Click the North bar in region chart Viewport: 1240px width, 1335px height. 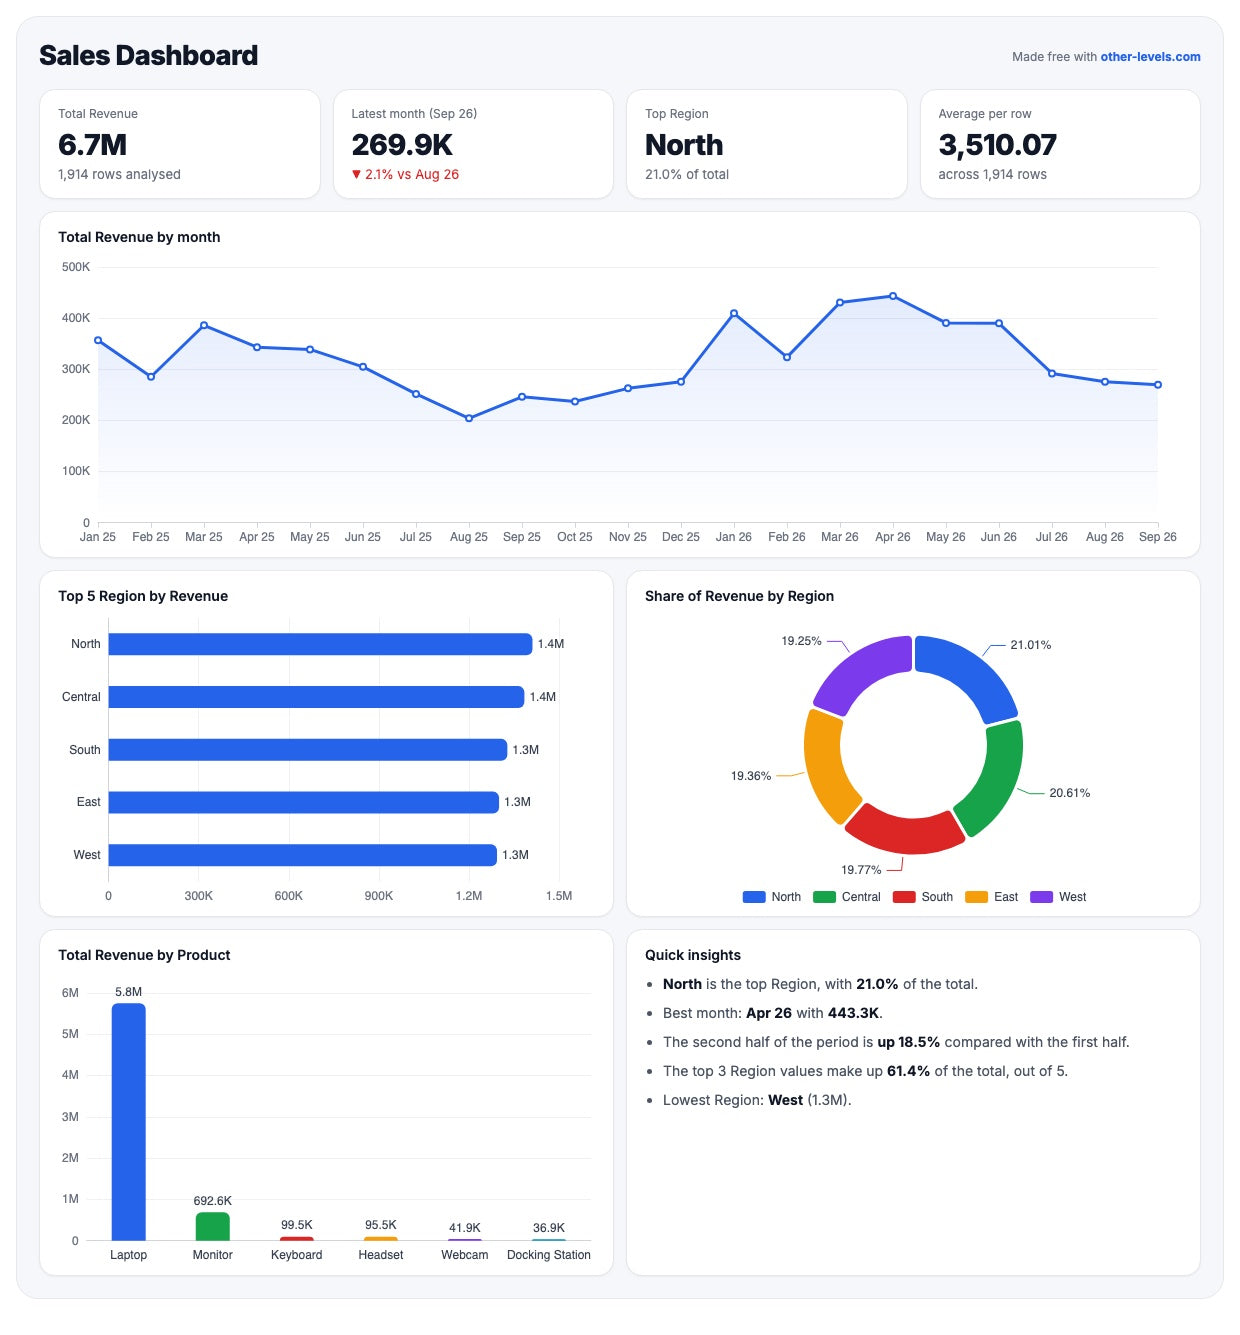click(320, 644)
